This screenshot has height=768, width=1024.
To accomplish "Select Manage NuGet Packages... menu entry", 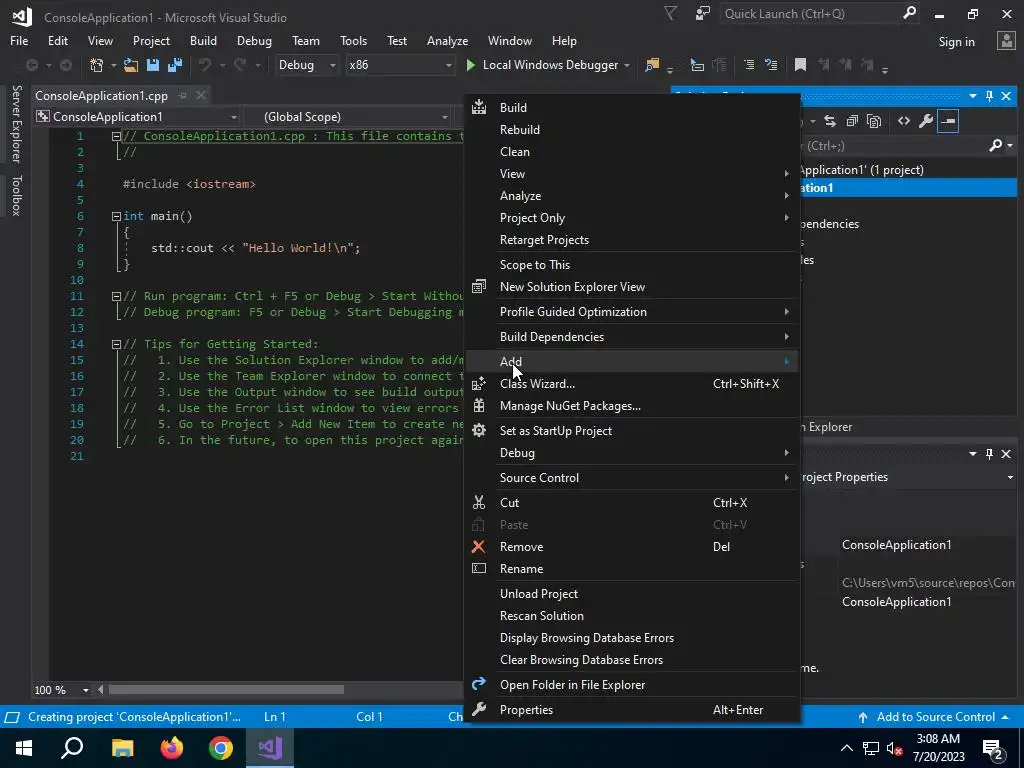I will 632,406.
